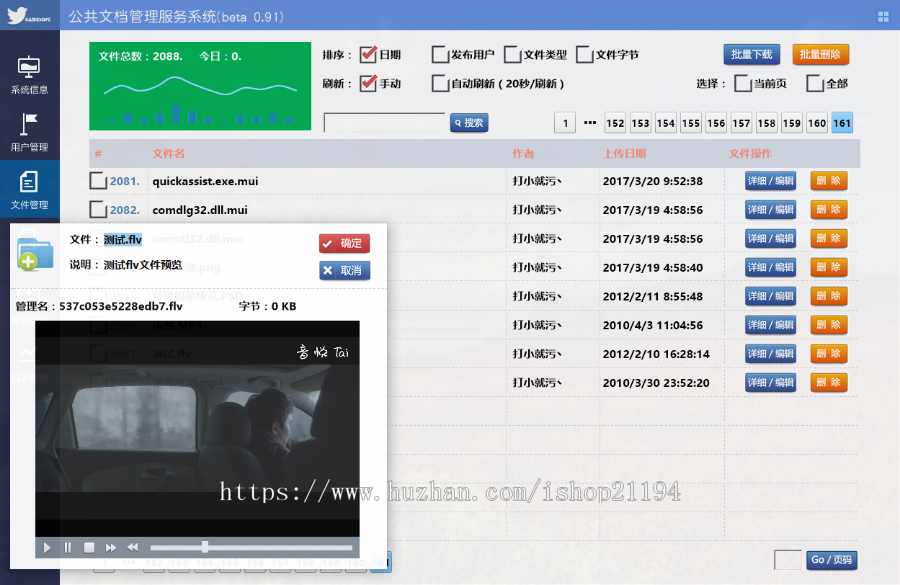The image size is (900, 585).
Task: Toggle sort by 日期 checkbox
Action: coord(368,55)
